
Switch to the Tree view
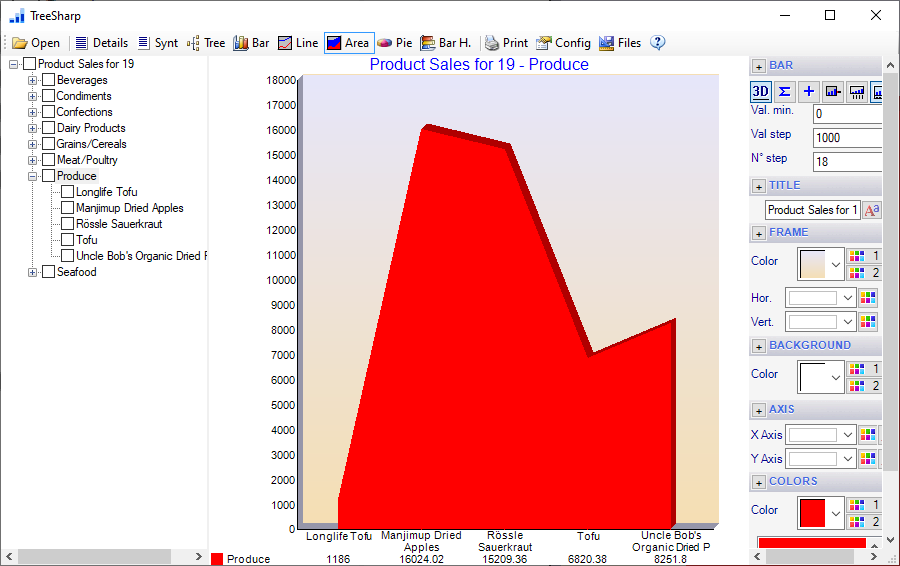tap(205, 43)
